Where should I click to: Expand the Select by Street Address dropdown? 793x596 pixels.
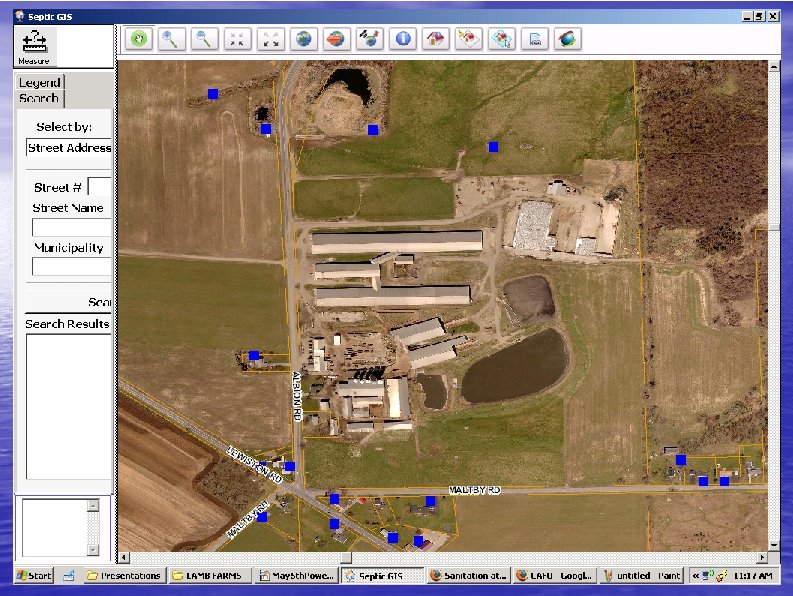tap(69, 148)
